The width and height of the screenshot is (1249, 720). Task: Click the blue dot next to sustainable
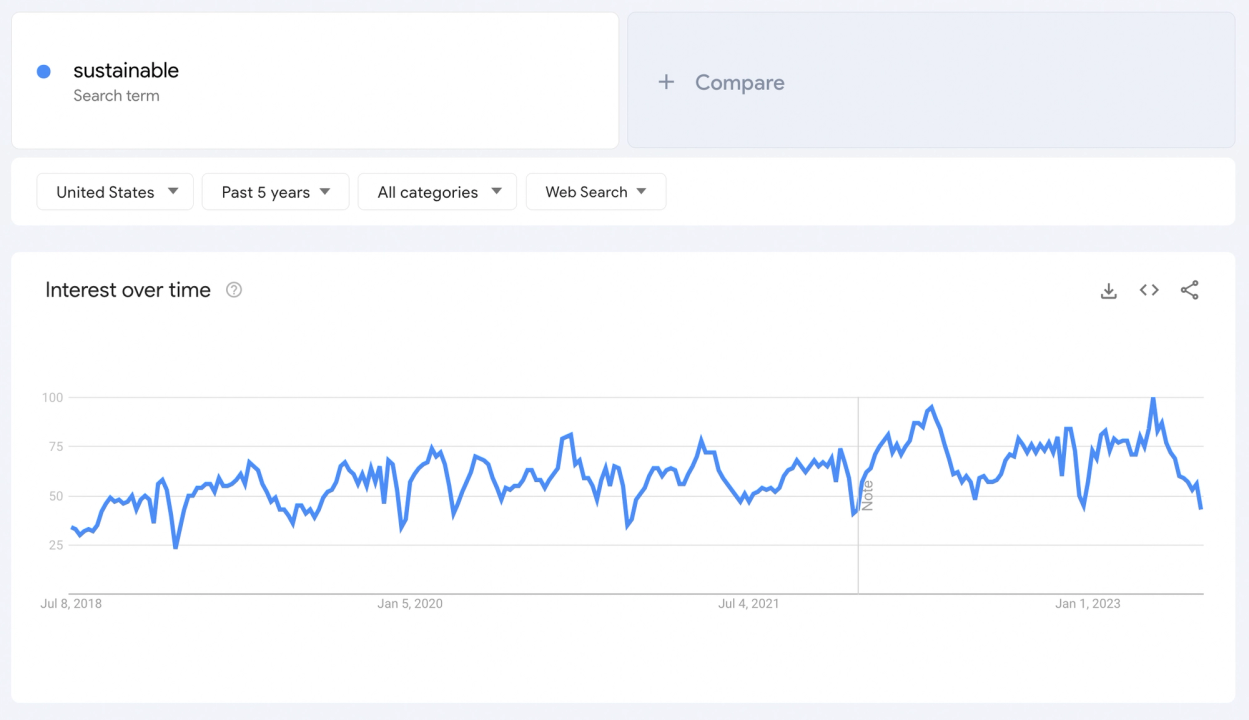coord(44,71)
